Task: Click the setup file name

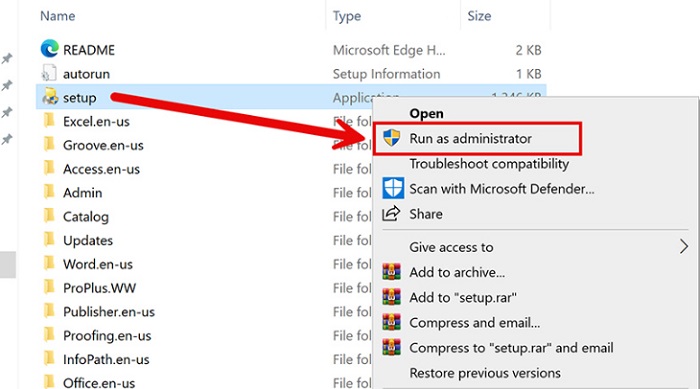Action: 79,98
